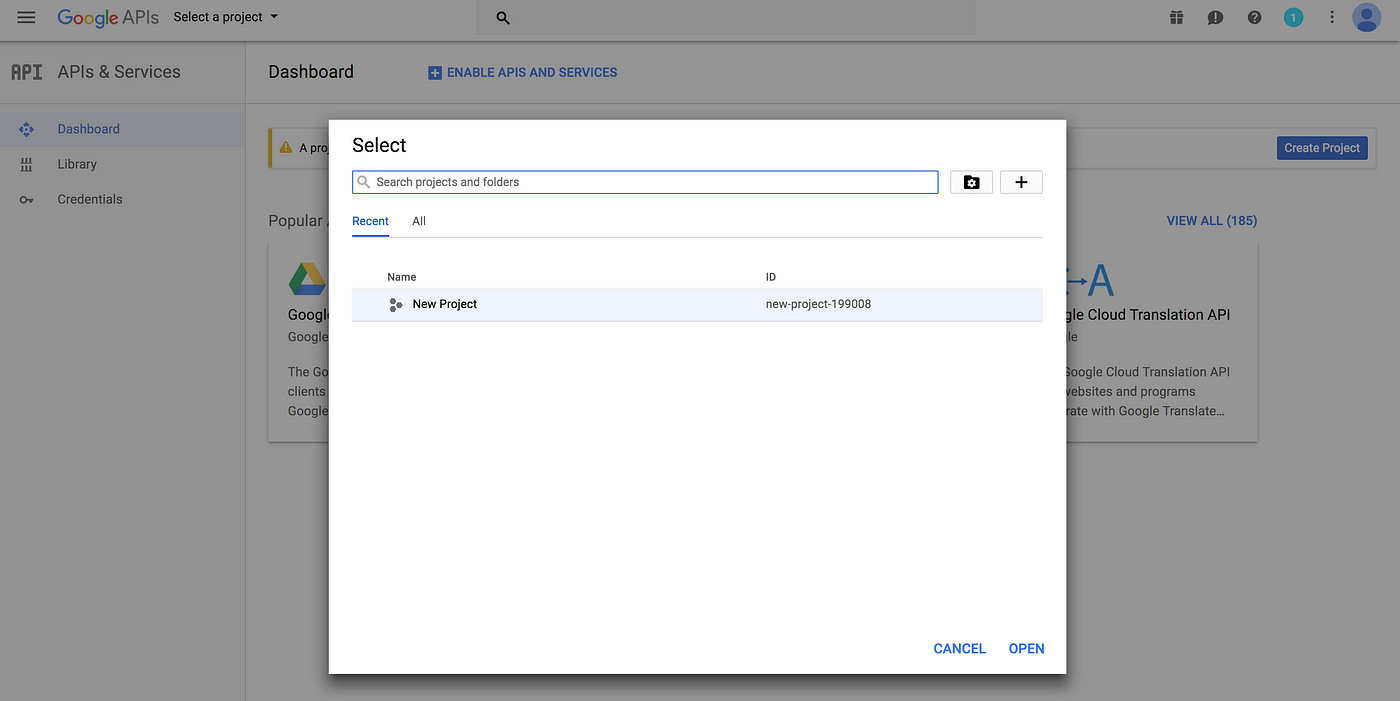The height and width of the screenshot is (701, 1400).
Task: Click the CANCEL button
Action: [x=959, y=649]
